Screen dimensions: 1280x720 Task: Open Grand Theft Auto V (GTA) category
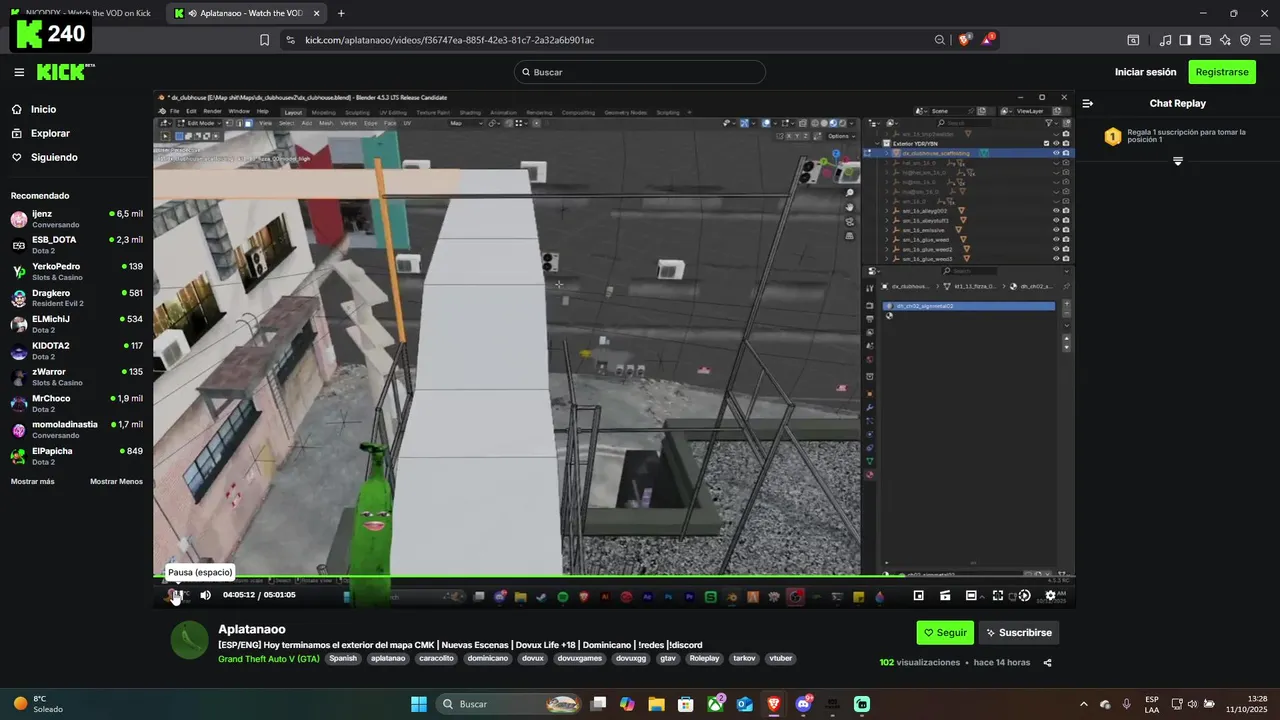click(x=269, y=658)
